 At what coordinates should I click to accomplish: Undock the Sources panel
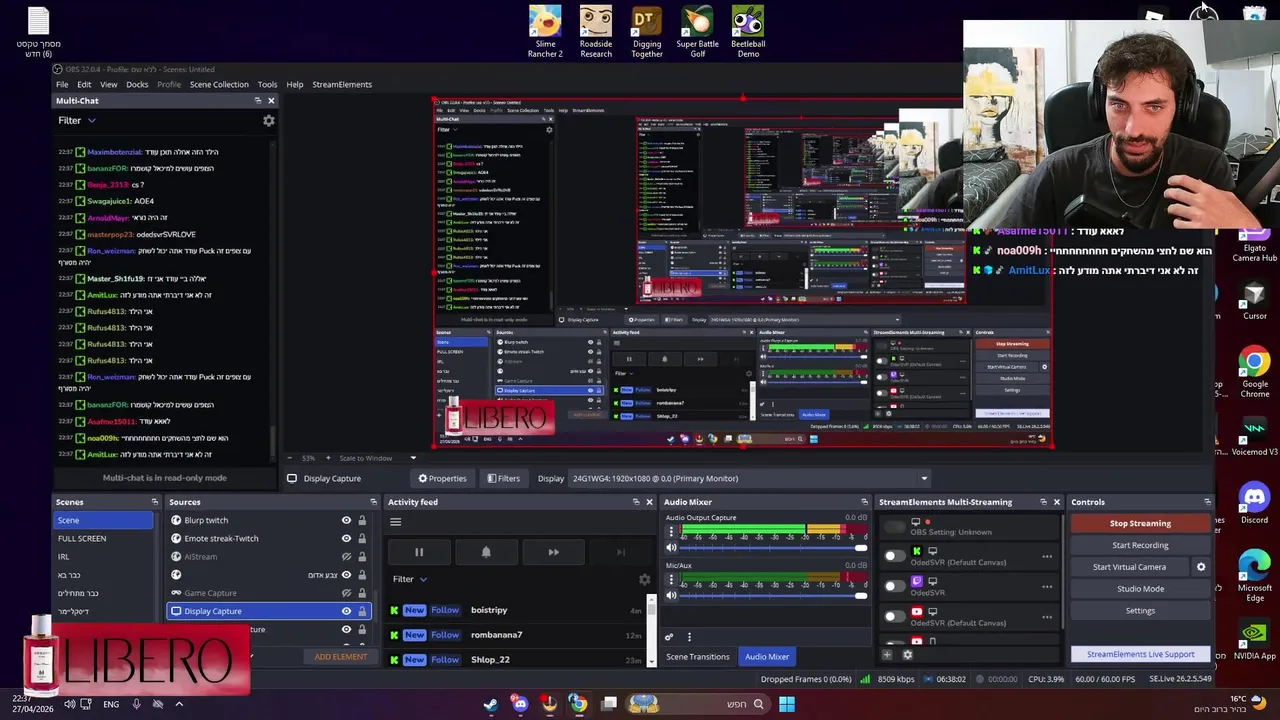click(x=373, y=502)
